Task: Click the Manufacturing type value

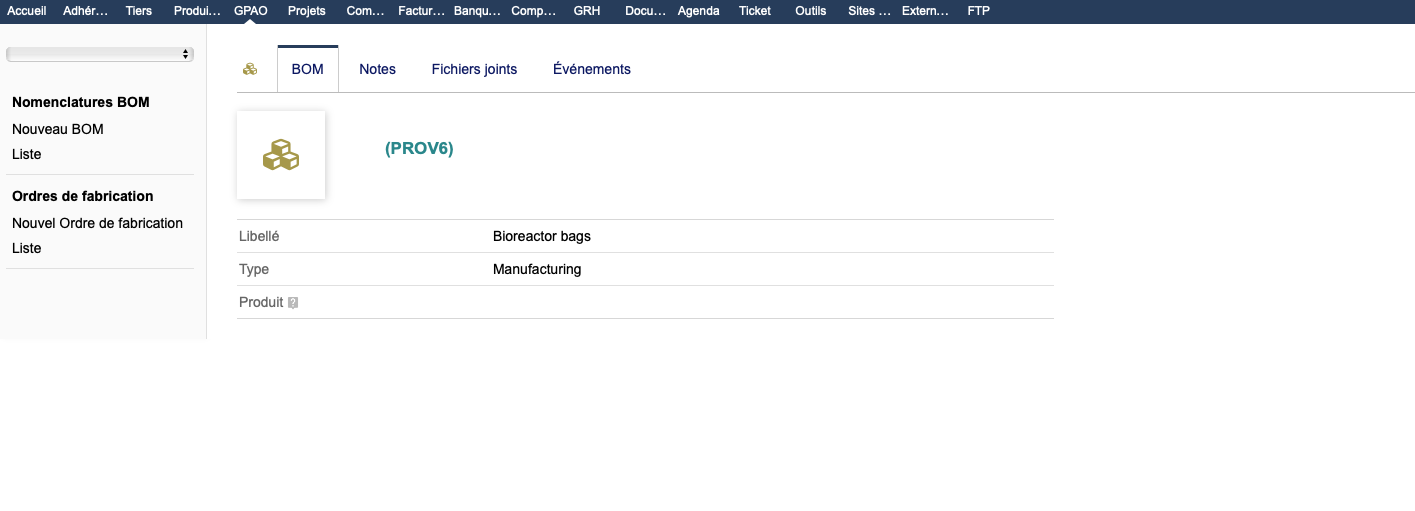Action: (x=537, y=269)
